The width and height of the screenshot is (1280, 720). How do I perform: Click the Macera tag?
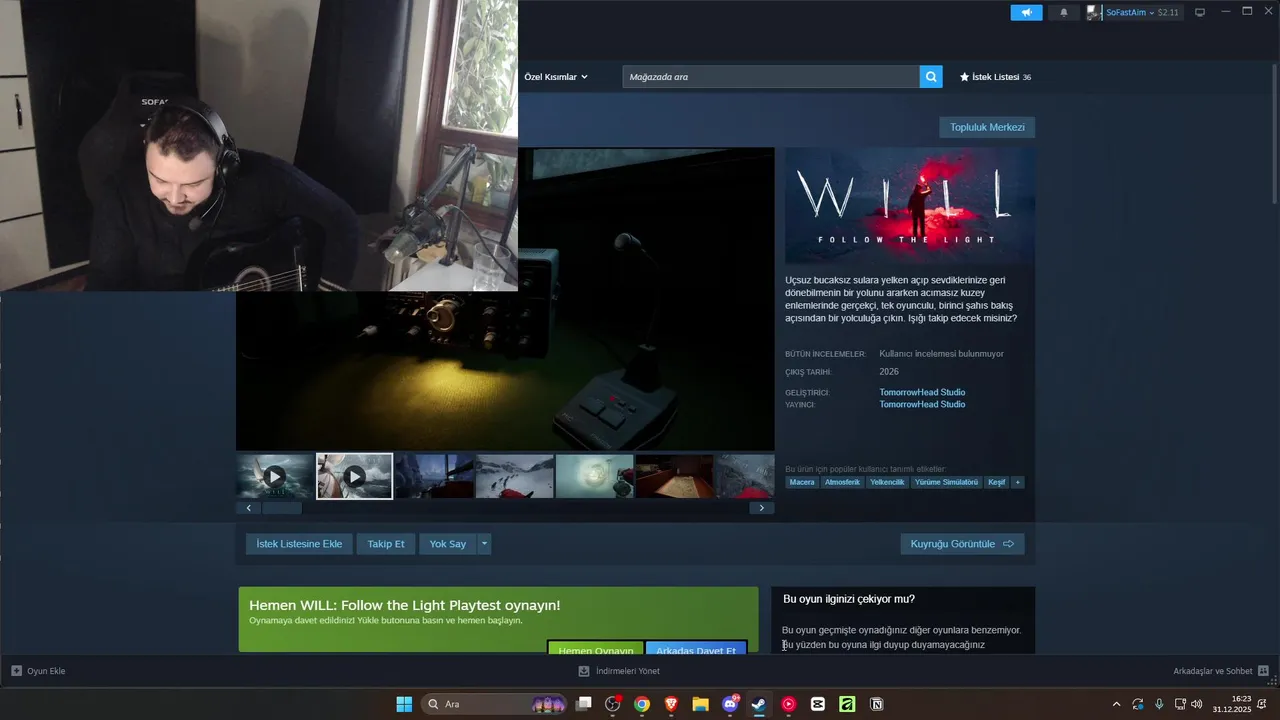[x=802, y=482]
